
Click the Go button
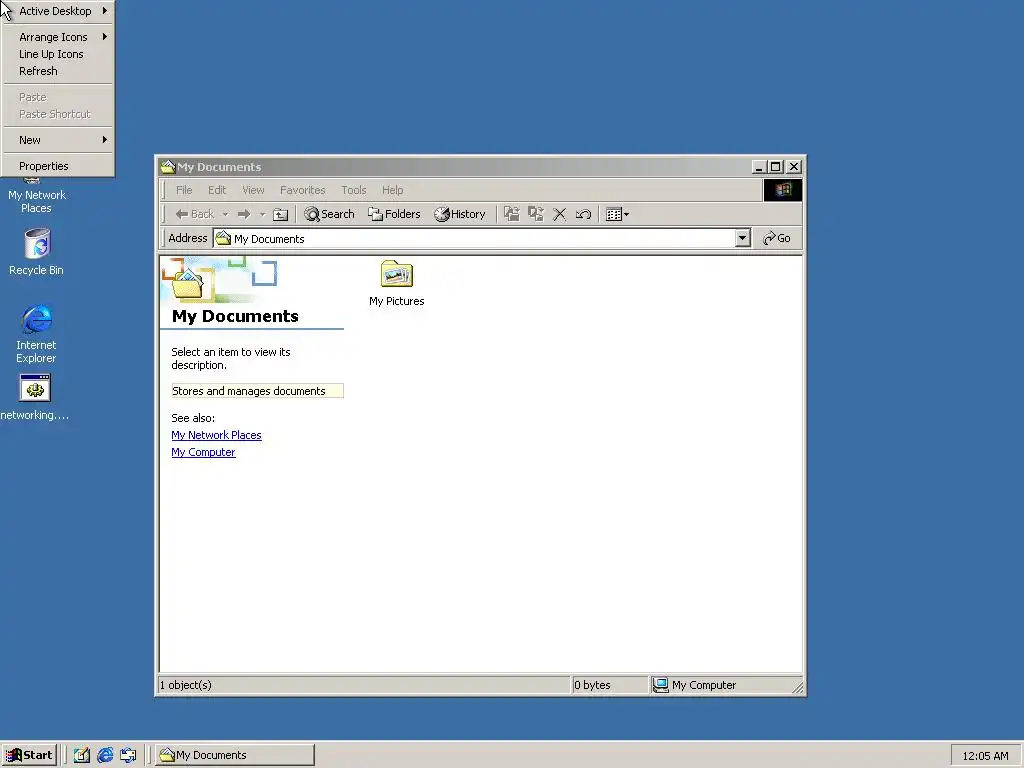tap(777, 238)
